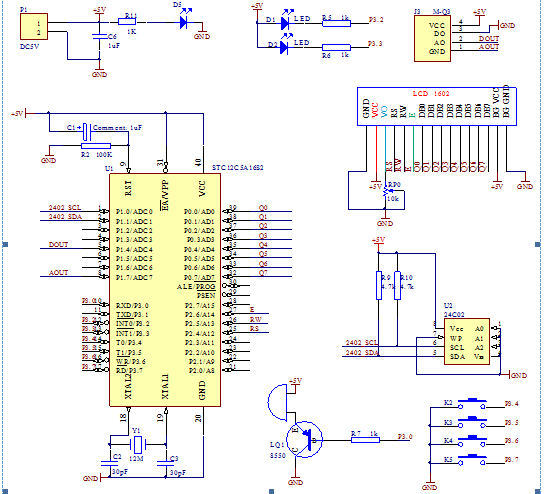This screenshot has height=494, width=547.
Task: Click resistor R2 100K
Action: (96, 146)
